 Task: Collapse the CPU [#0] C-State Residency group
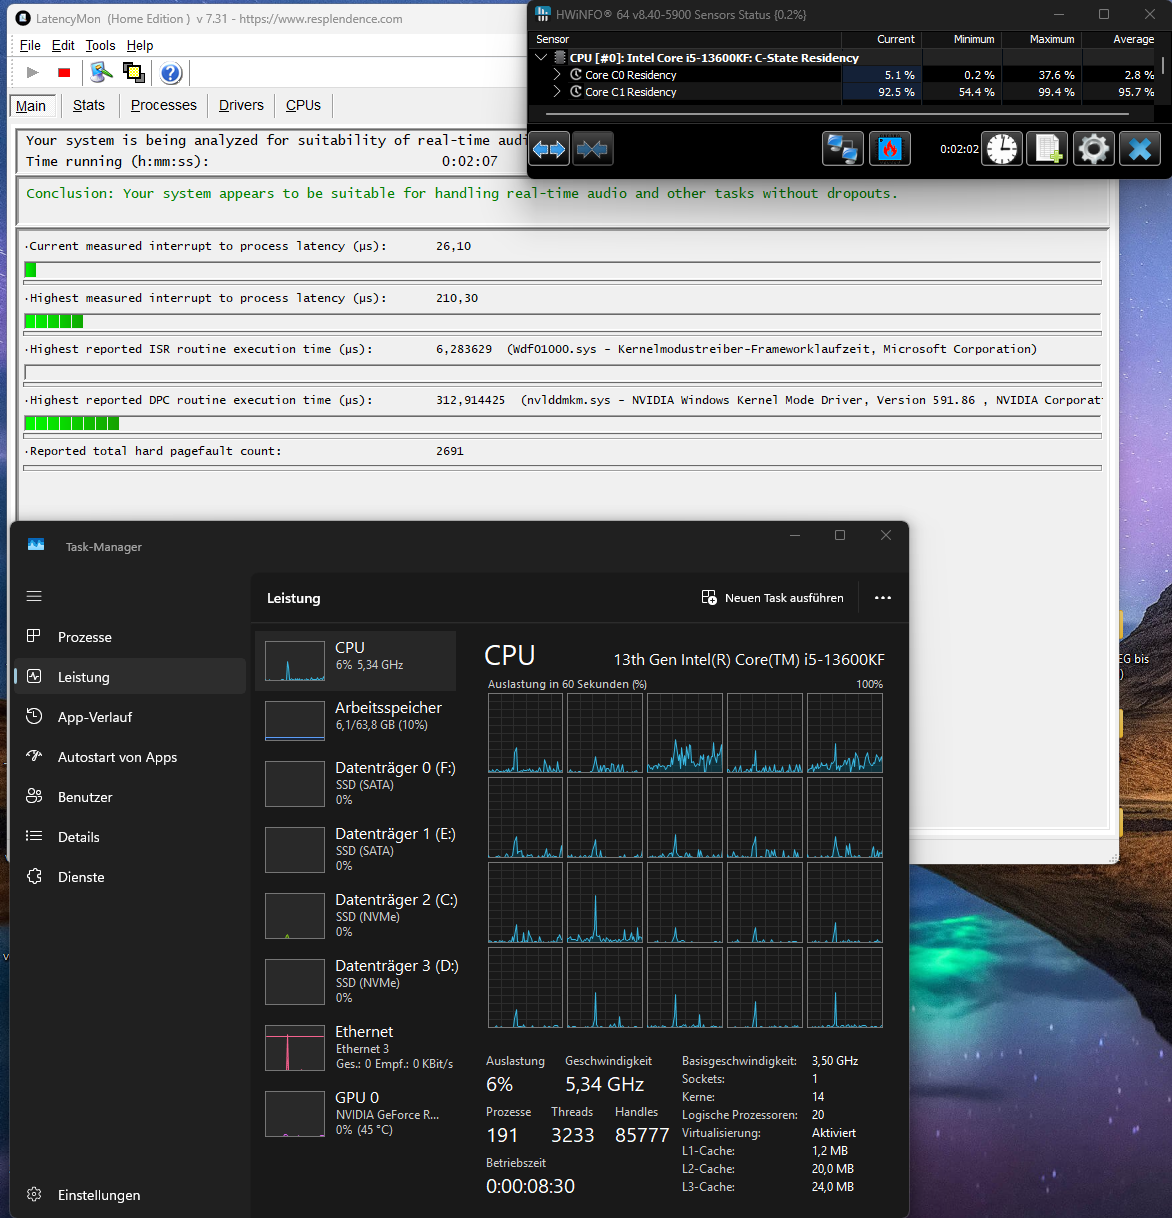coord(541,58)
